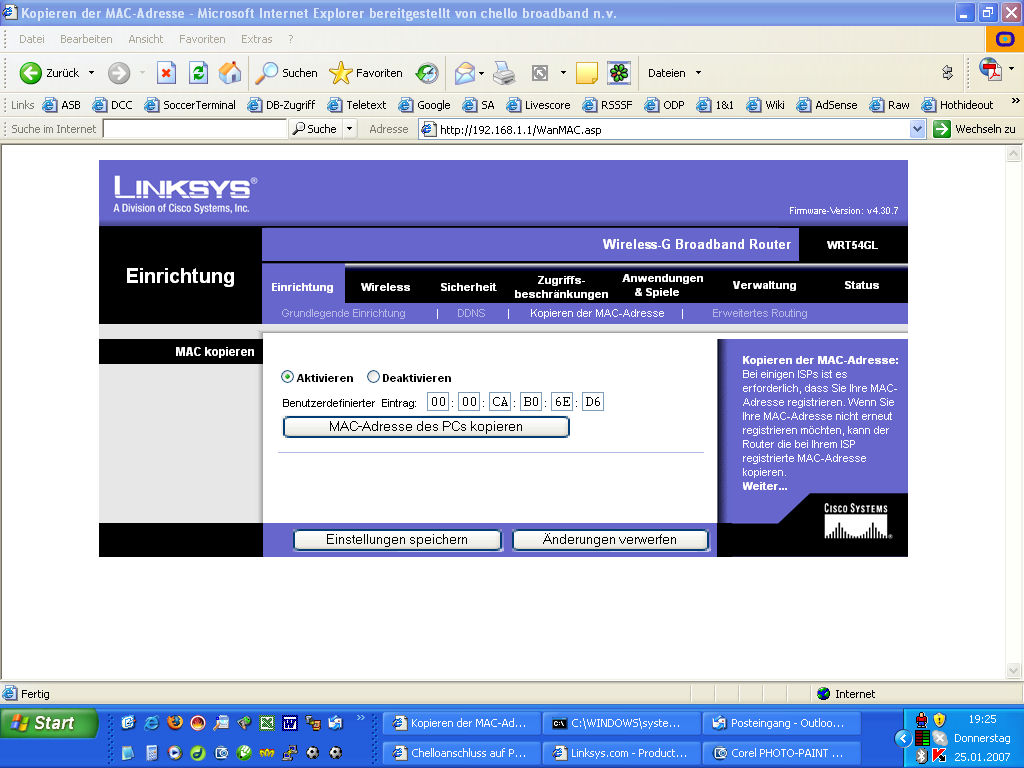Focus the Suche im Internet search field
Screen dimensions: 1024x768
(x=195, y=129)
